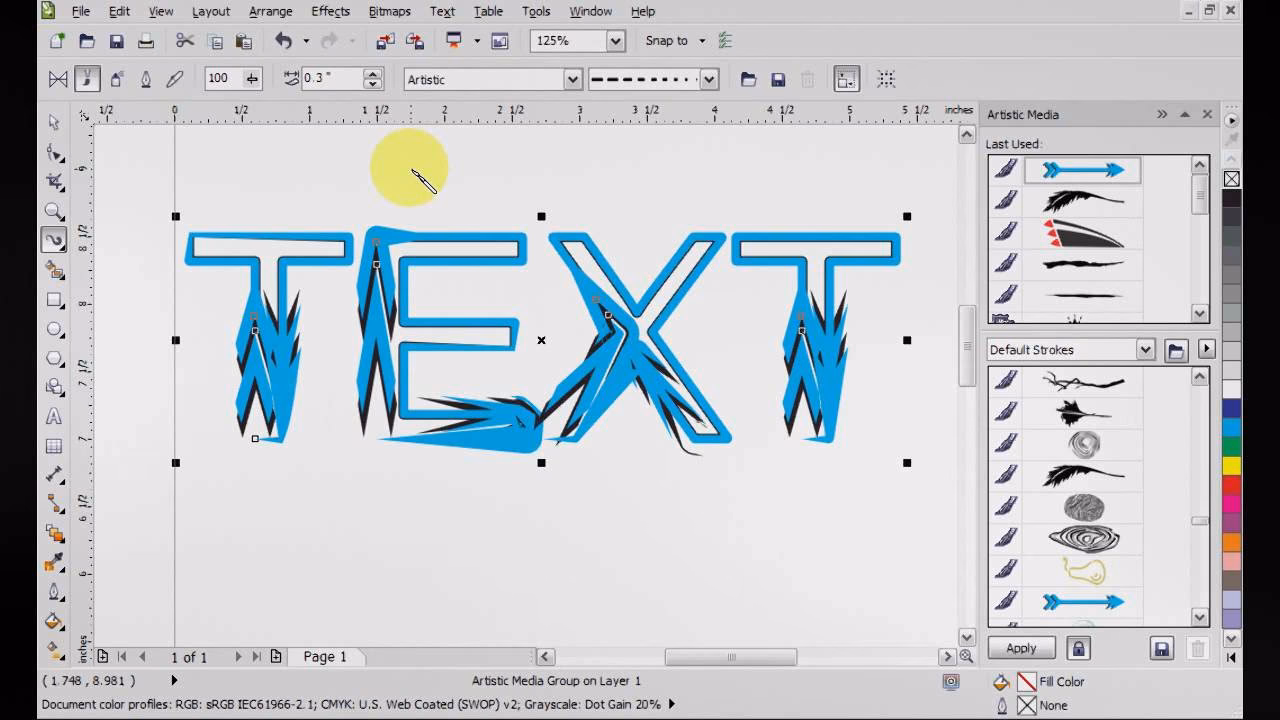Open the zoom level dropdown showing 125%
Screen dimensions: 1280x720
(x=616, y=41)
